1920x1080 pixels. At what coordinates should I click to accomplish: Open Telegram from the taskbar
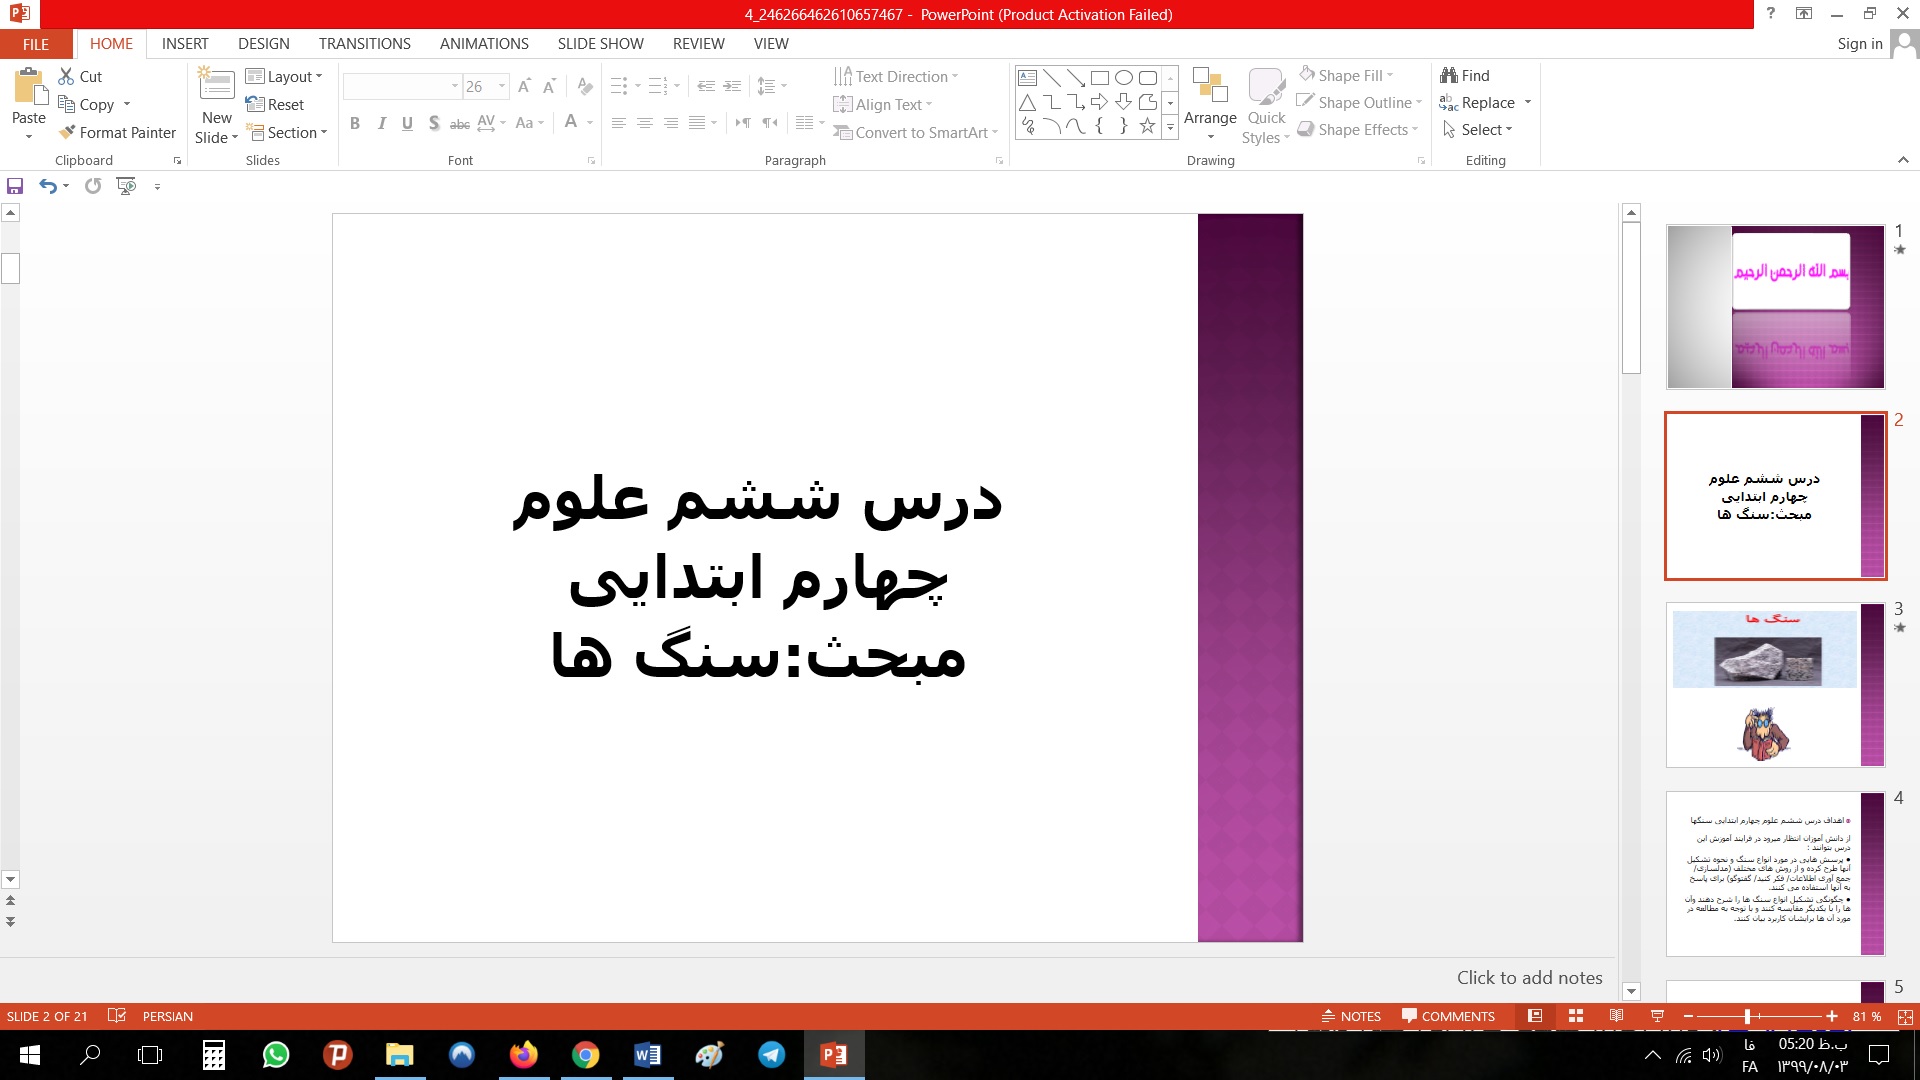click(771, 1055)
